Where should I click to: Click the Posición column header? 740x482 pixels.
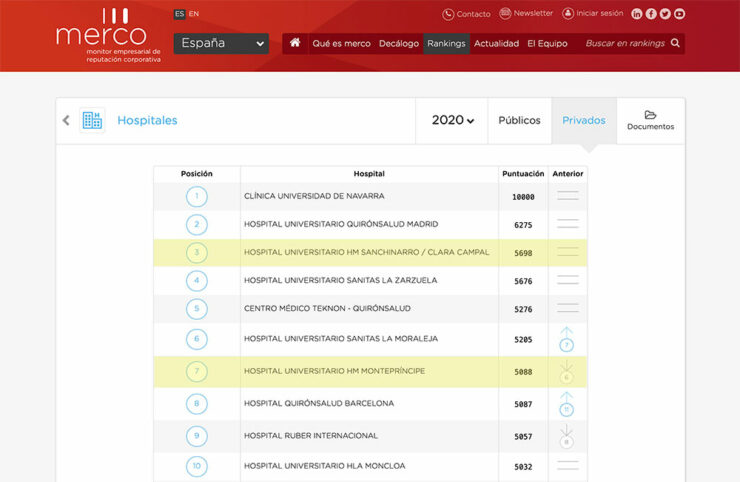pos(197,174)
